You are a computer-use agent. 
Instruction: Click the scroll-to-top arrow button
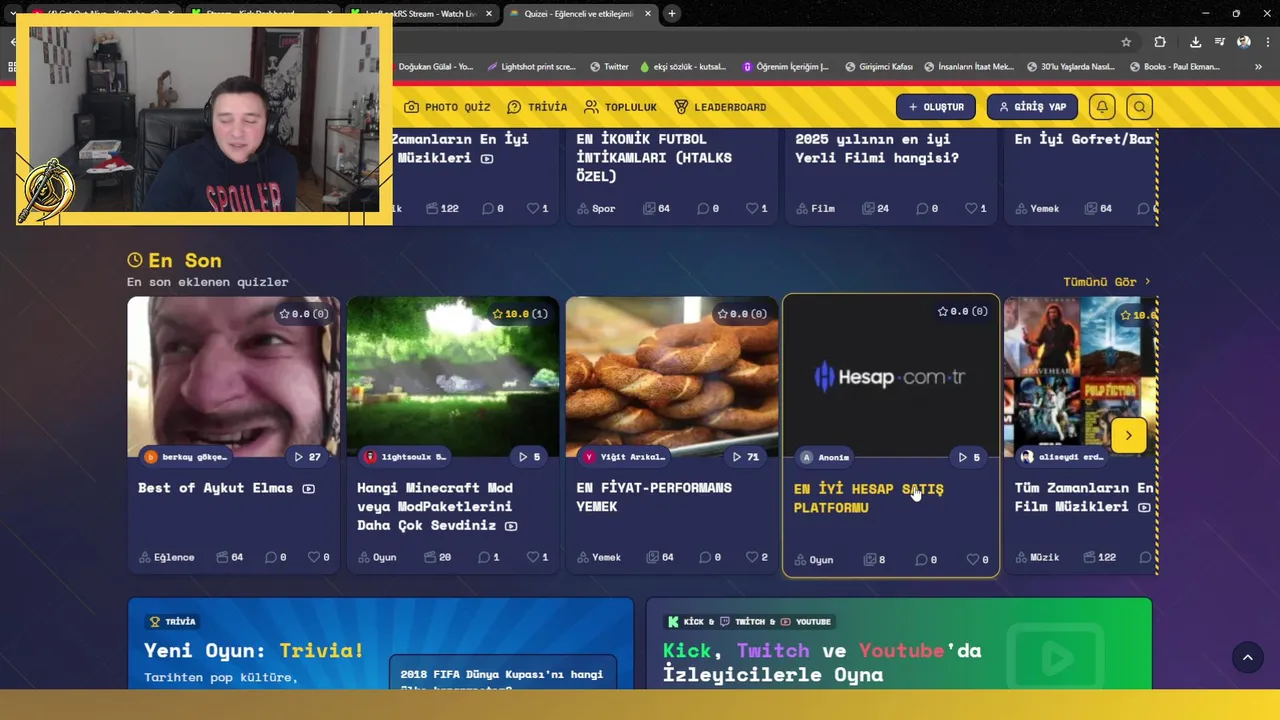(1247, 657)
